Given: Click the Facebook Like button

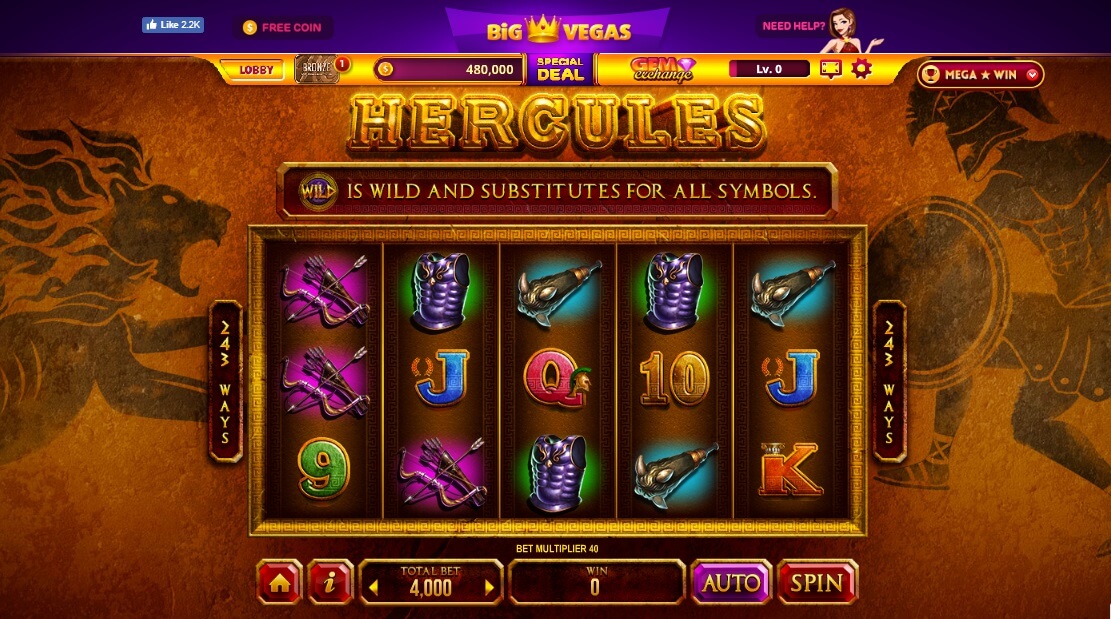Looking at the screenshot, I should [x=173, y=25].
